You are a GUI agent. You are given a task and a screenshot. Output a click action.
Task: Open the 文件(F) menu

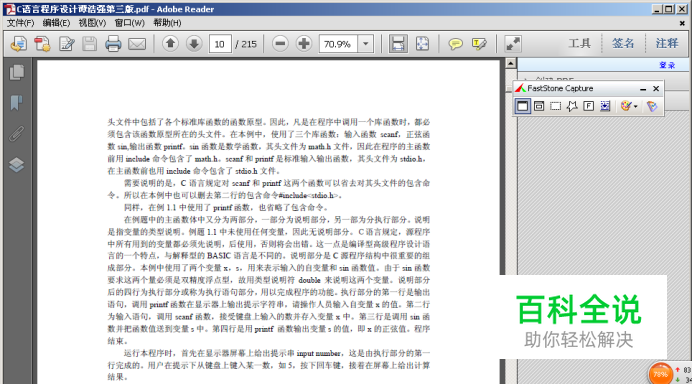20,23
